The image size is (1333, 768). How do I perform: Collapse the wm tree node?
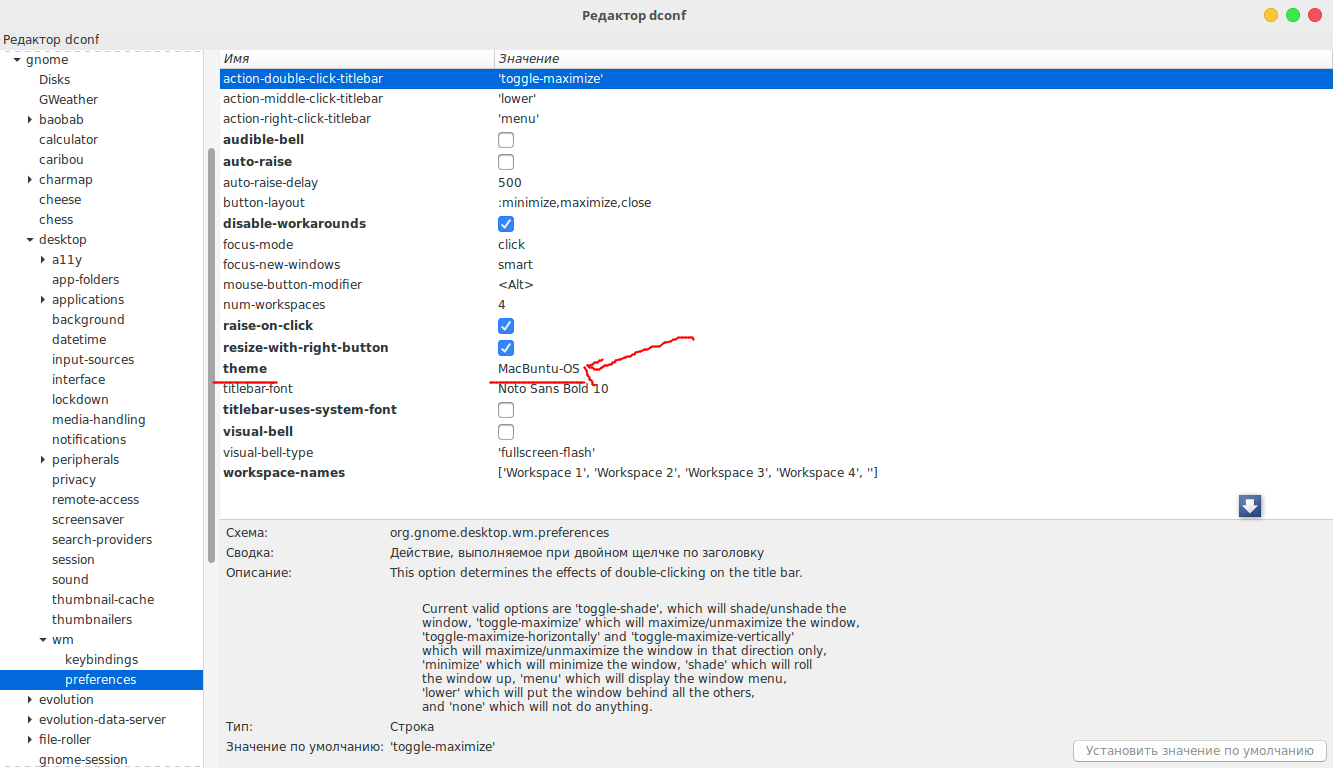pos(43,640)
